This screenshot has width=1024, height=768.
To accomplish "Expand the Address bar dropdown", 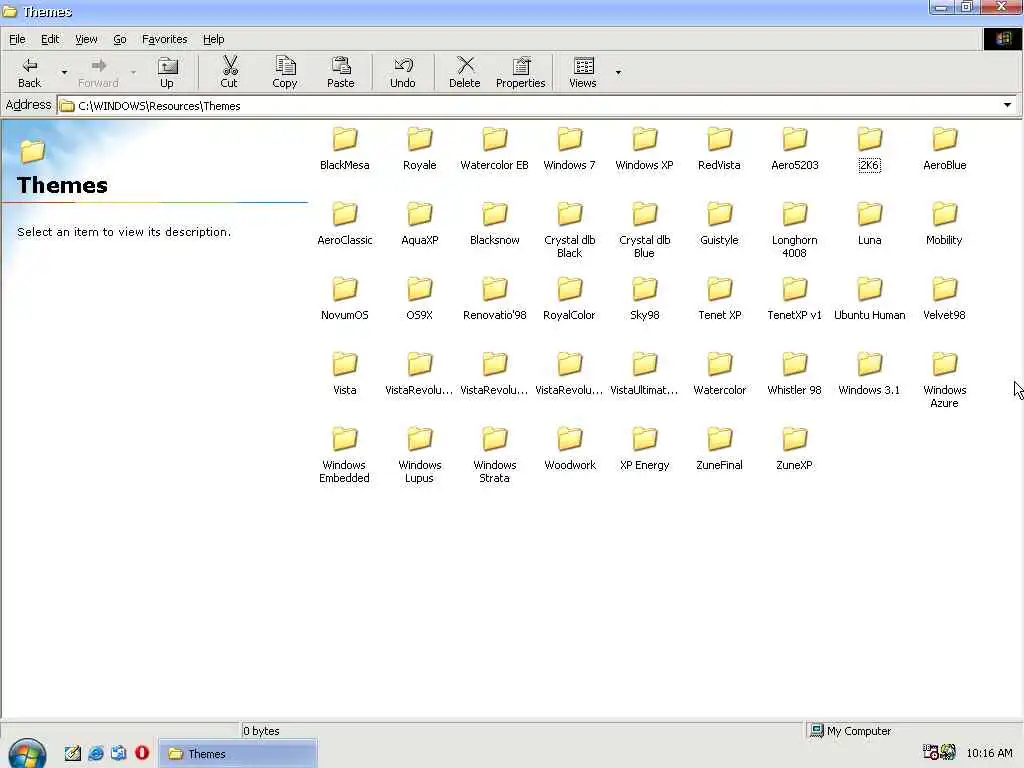I will [x=1007, y=105].
